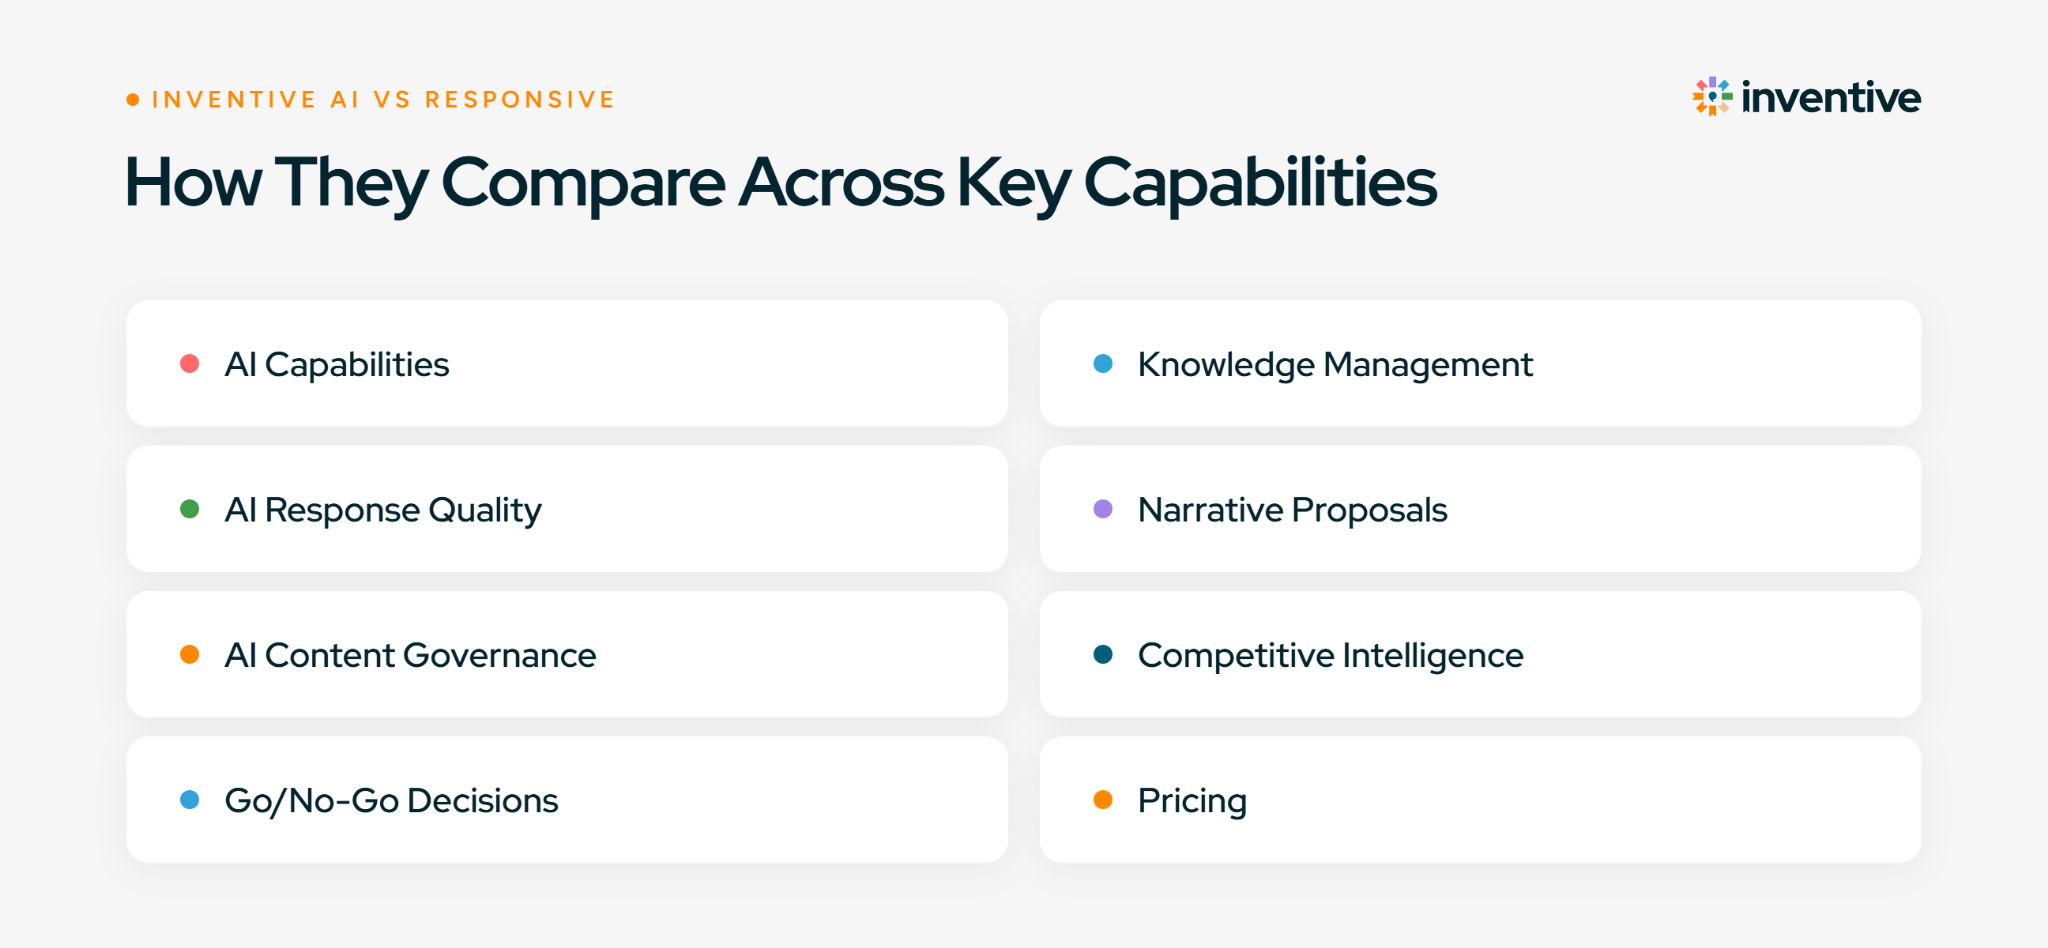Select the Knowledge Management label

click(x=1335, y=365)
